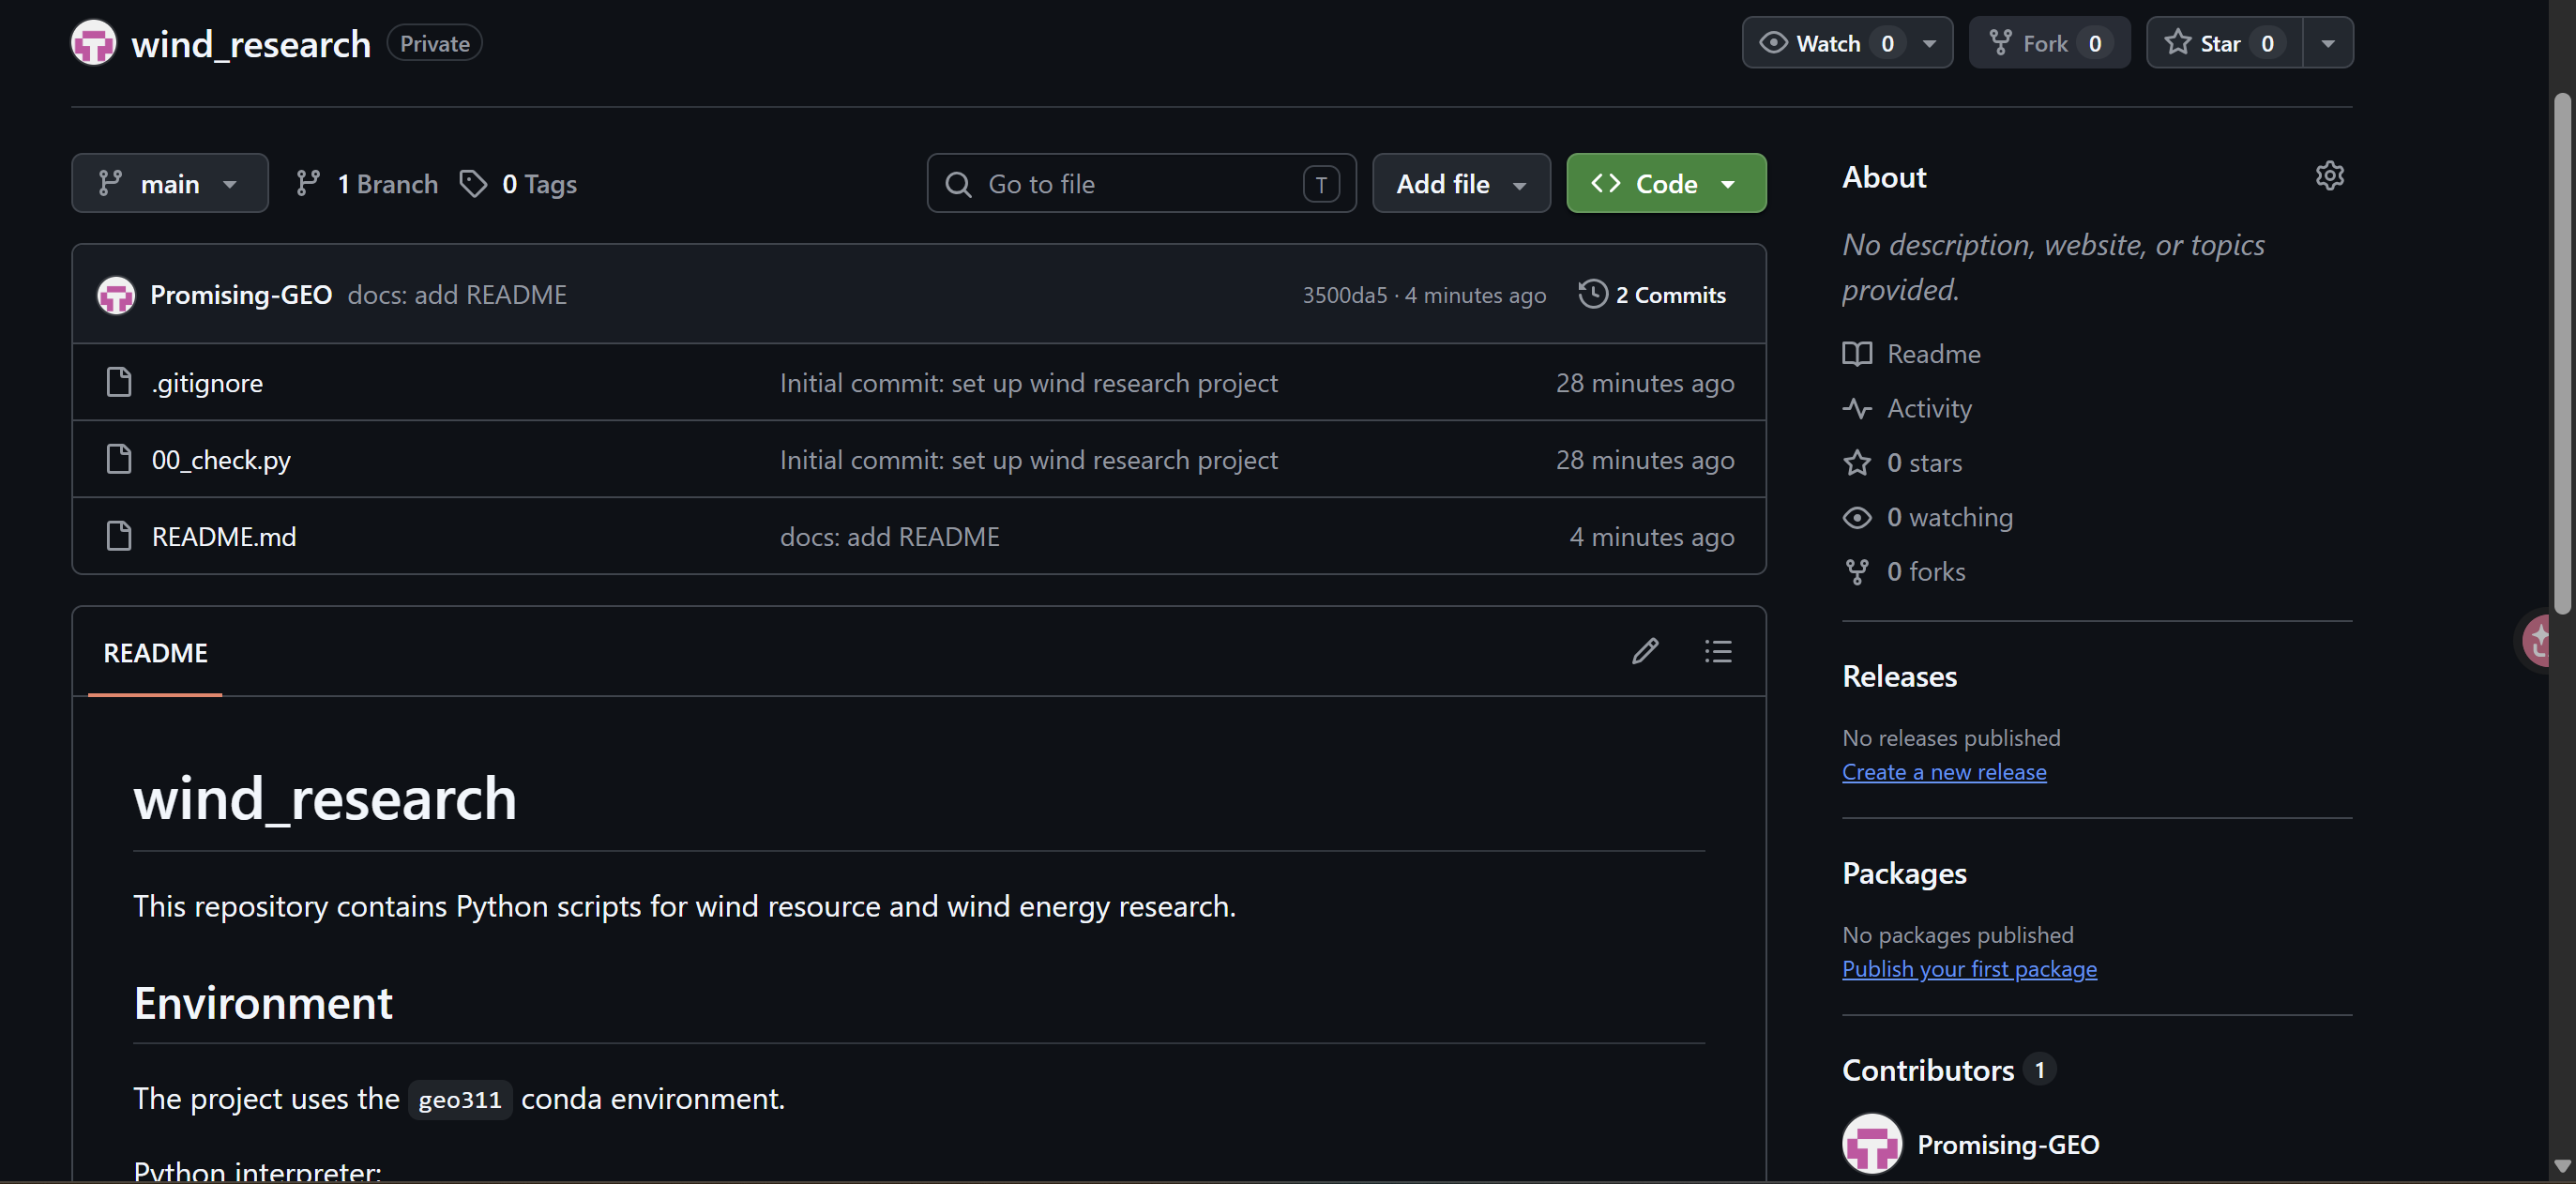This screenshot has width=2576, height=1184.
Task: Open the Packages heading link
Action: pos(1904,873)
